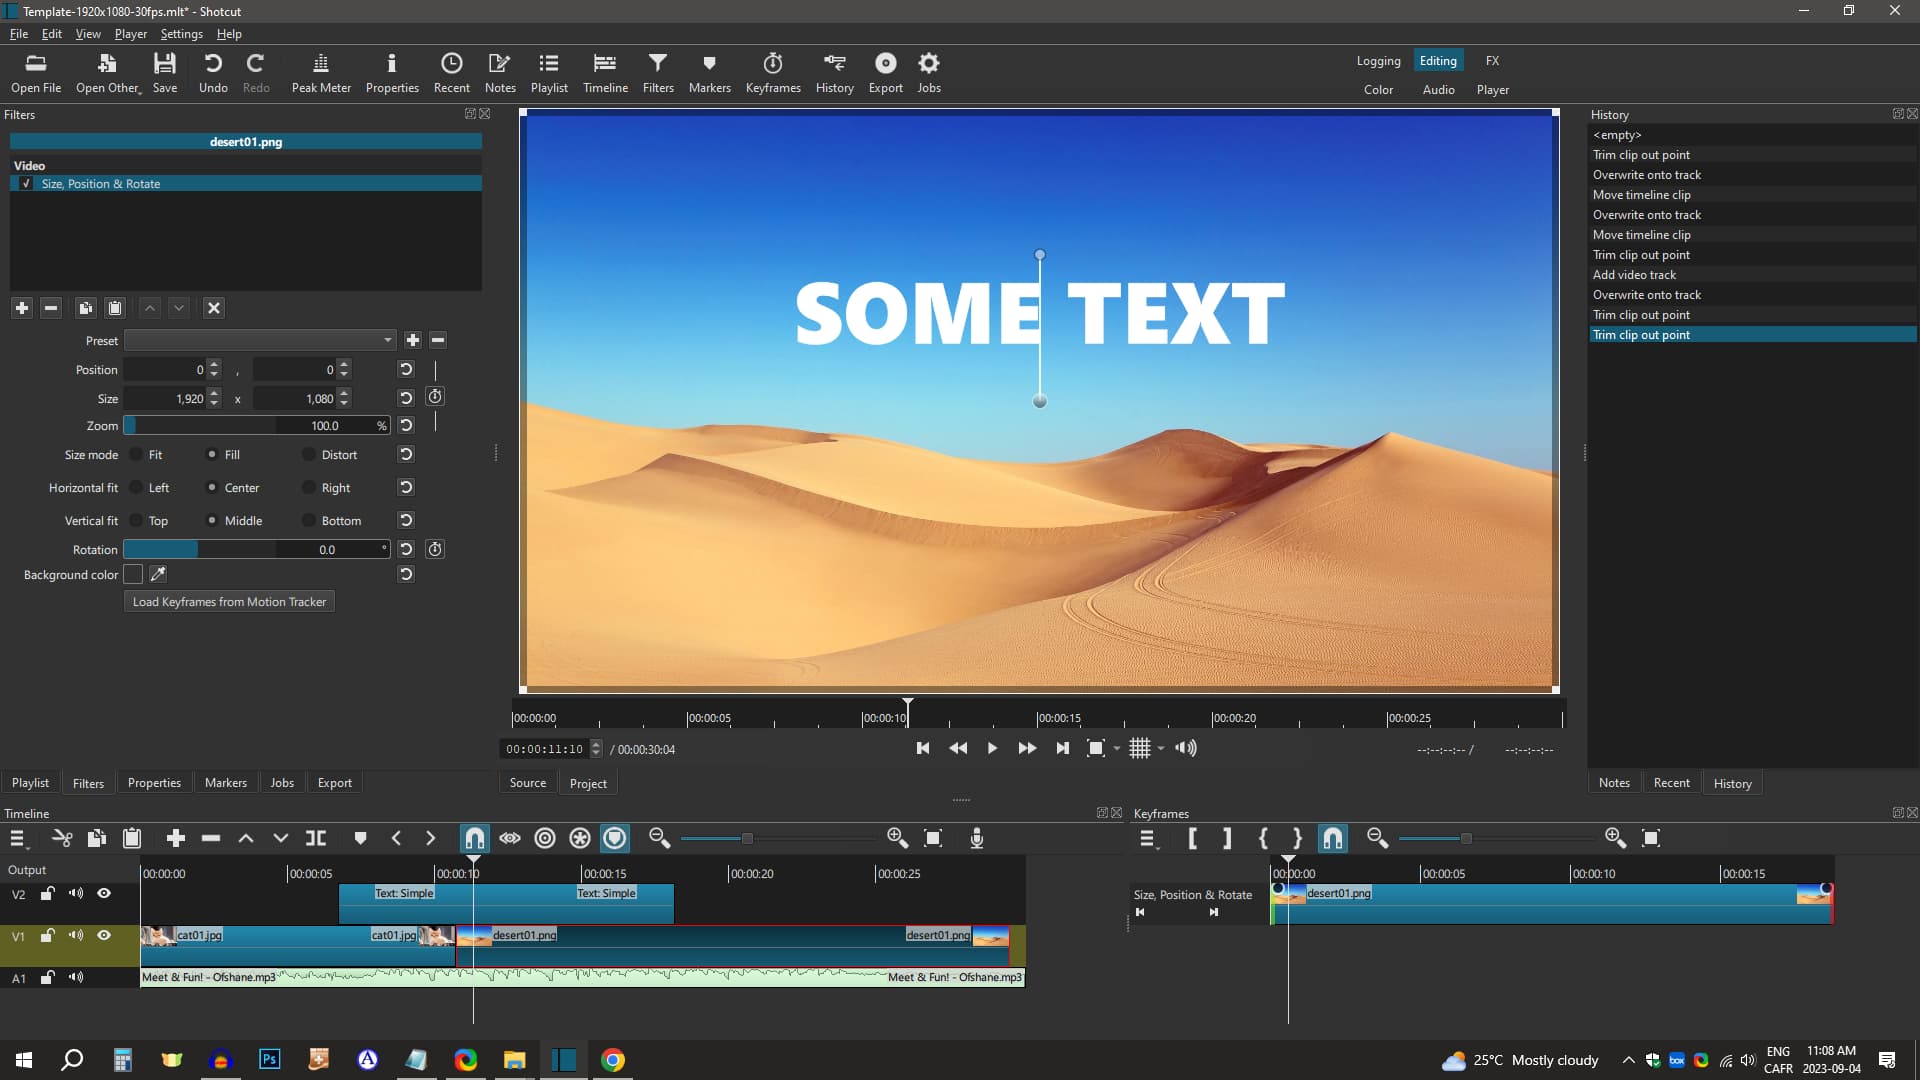Select Bottom vertical fit

point(309,521)
